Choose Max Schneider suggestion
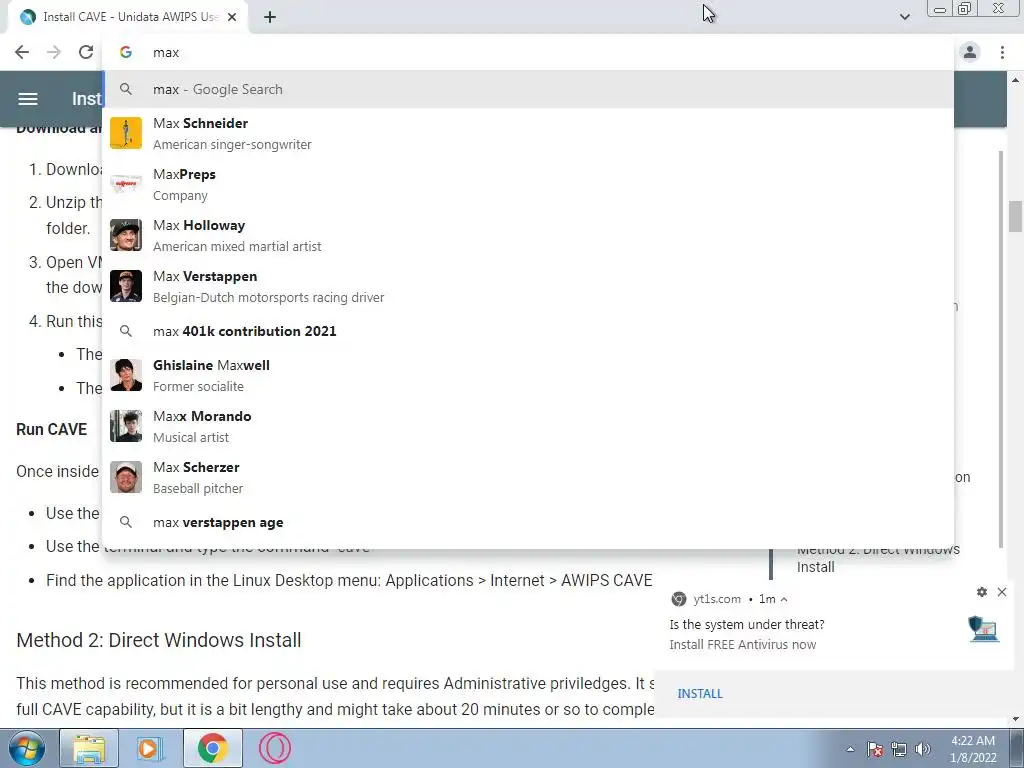Viewport: 1024px width, 768px height. [528, 133]
